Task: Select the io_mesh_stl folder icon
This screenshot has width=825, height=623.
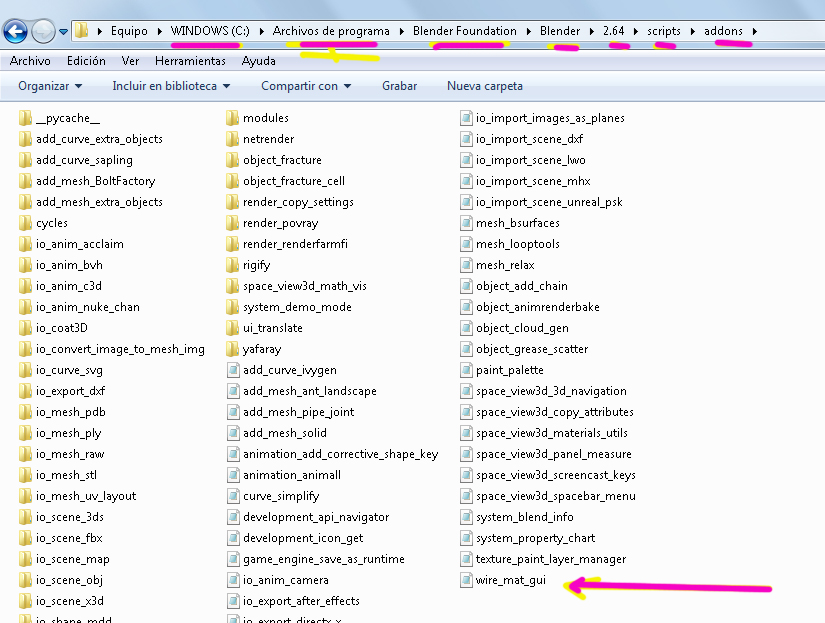Action: pos(25,475)
